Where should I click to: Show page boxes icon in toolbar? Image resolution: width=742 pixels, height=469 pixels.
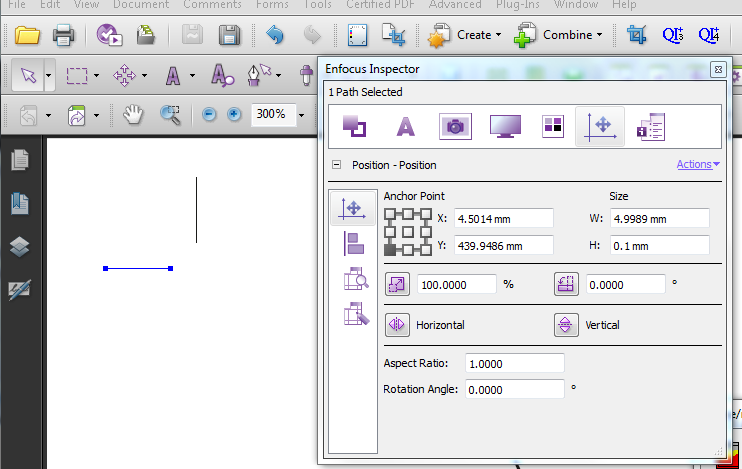coord(357,35)
